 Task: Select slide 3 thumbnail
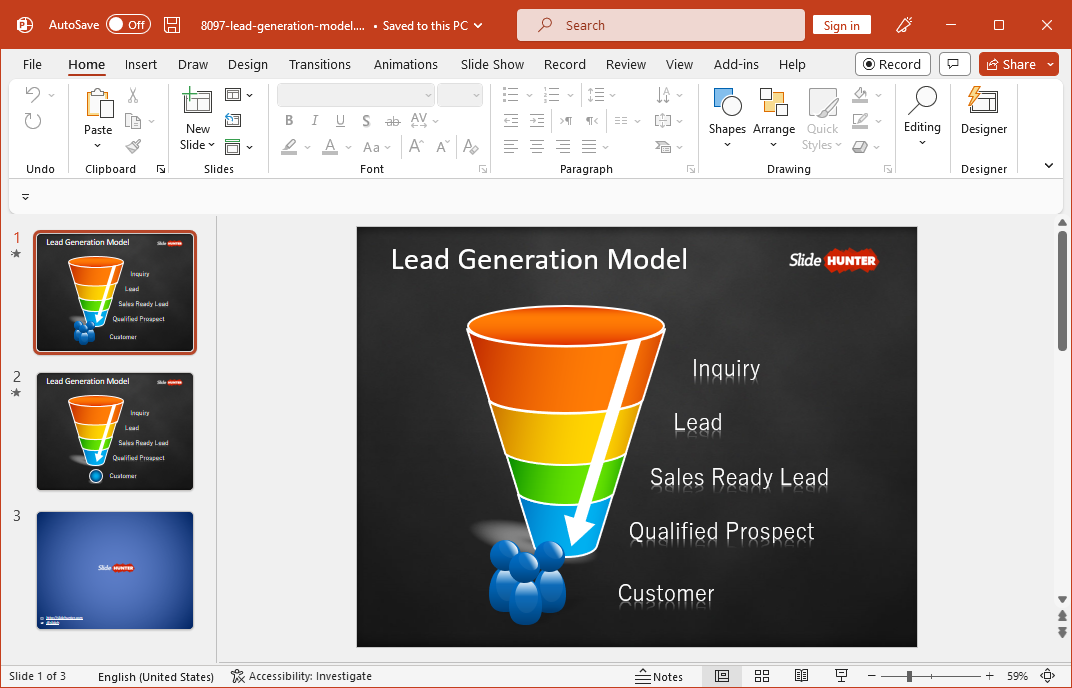(114, 568)
